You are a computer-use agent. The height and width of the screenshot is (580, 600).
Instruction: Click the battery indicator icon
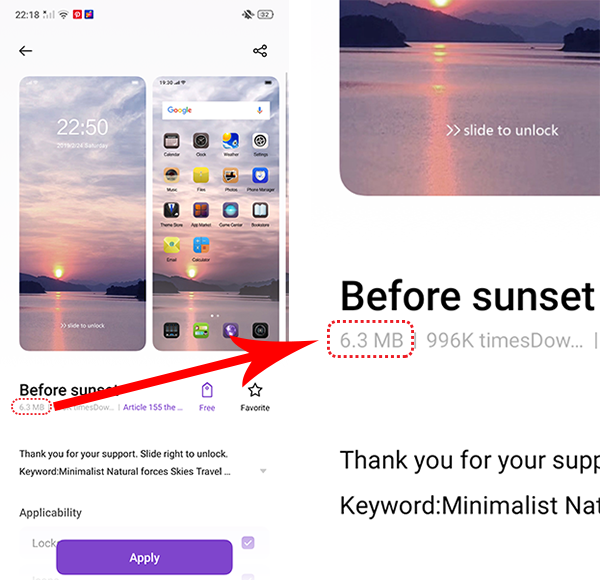coord(265,15)
